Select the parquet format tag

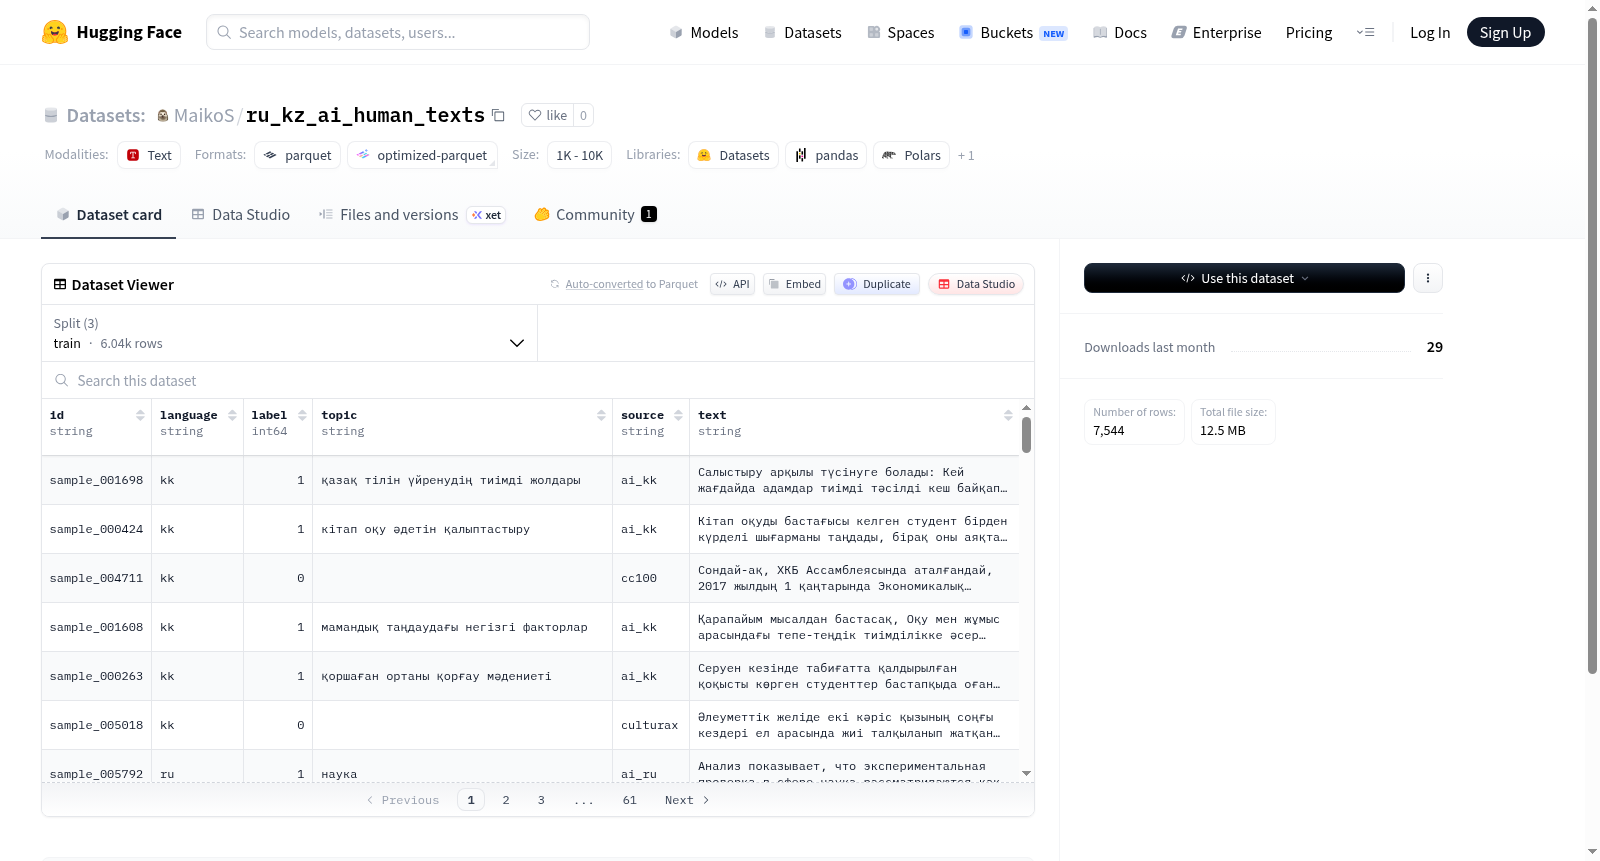coord(297,155)
